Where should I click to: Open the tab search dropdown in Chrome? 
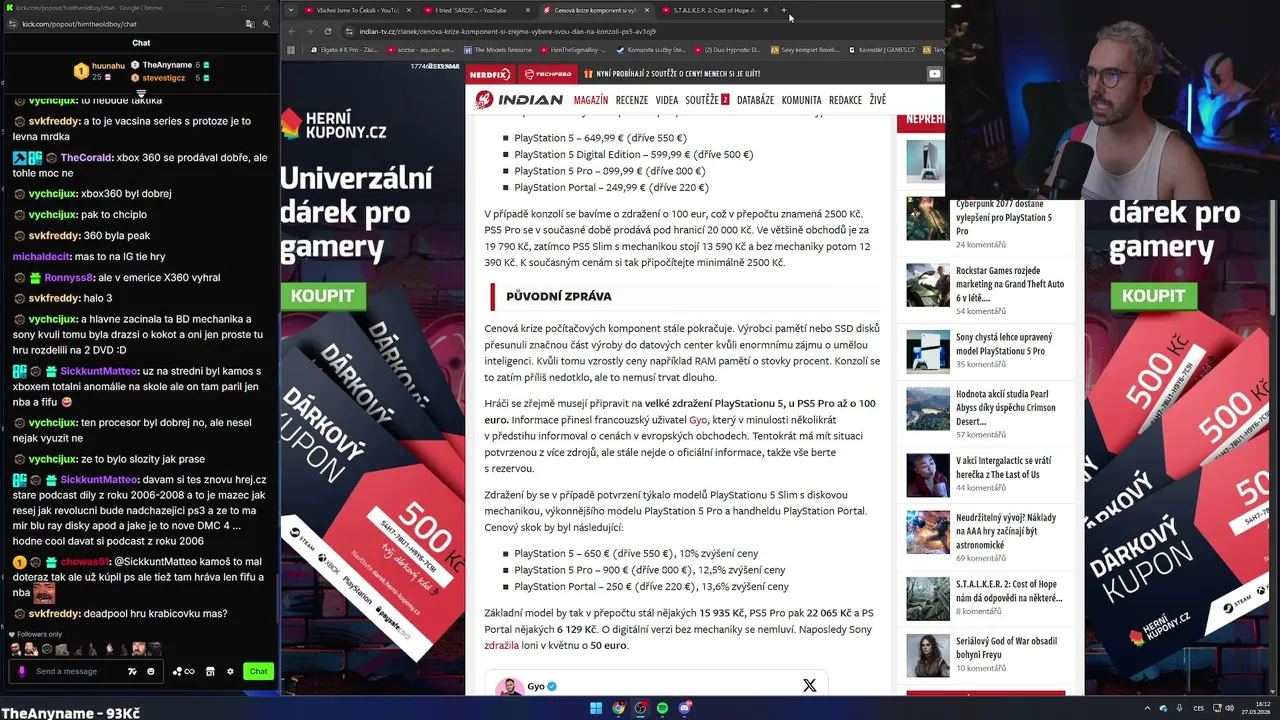pos(292,10)
